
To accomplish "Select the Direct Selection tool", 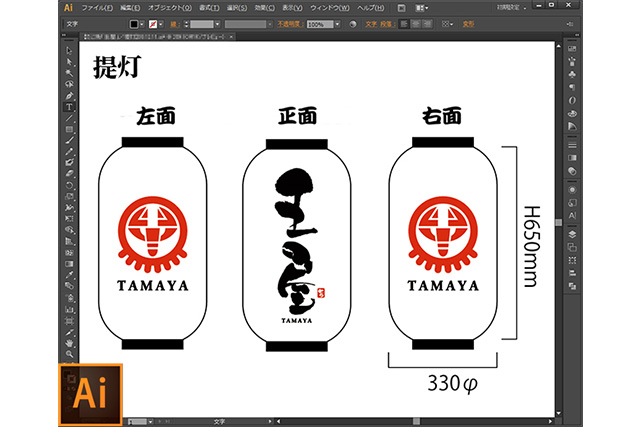I will (x=69, y=62).
